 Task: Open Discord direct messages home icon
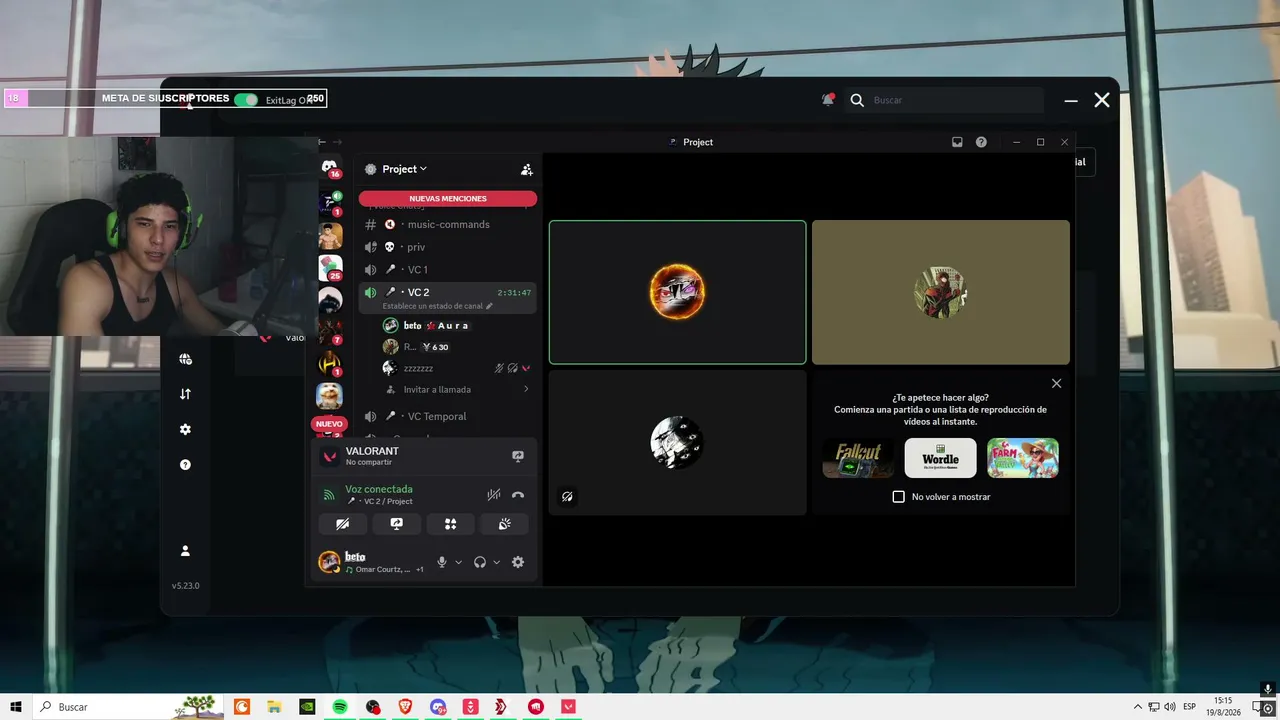pyautogui.click(x=330, y=167)
